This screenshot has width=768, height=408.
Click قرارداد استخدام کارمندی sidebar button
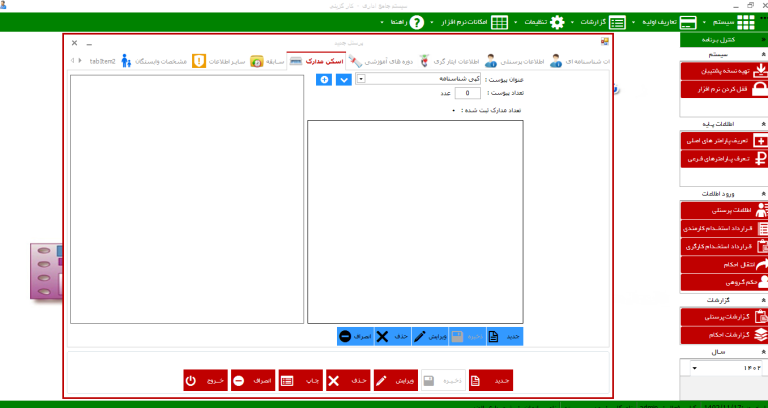click(x=724, y=228)
